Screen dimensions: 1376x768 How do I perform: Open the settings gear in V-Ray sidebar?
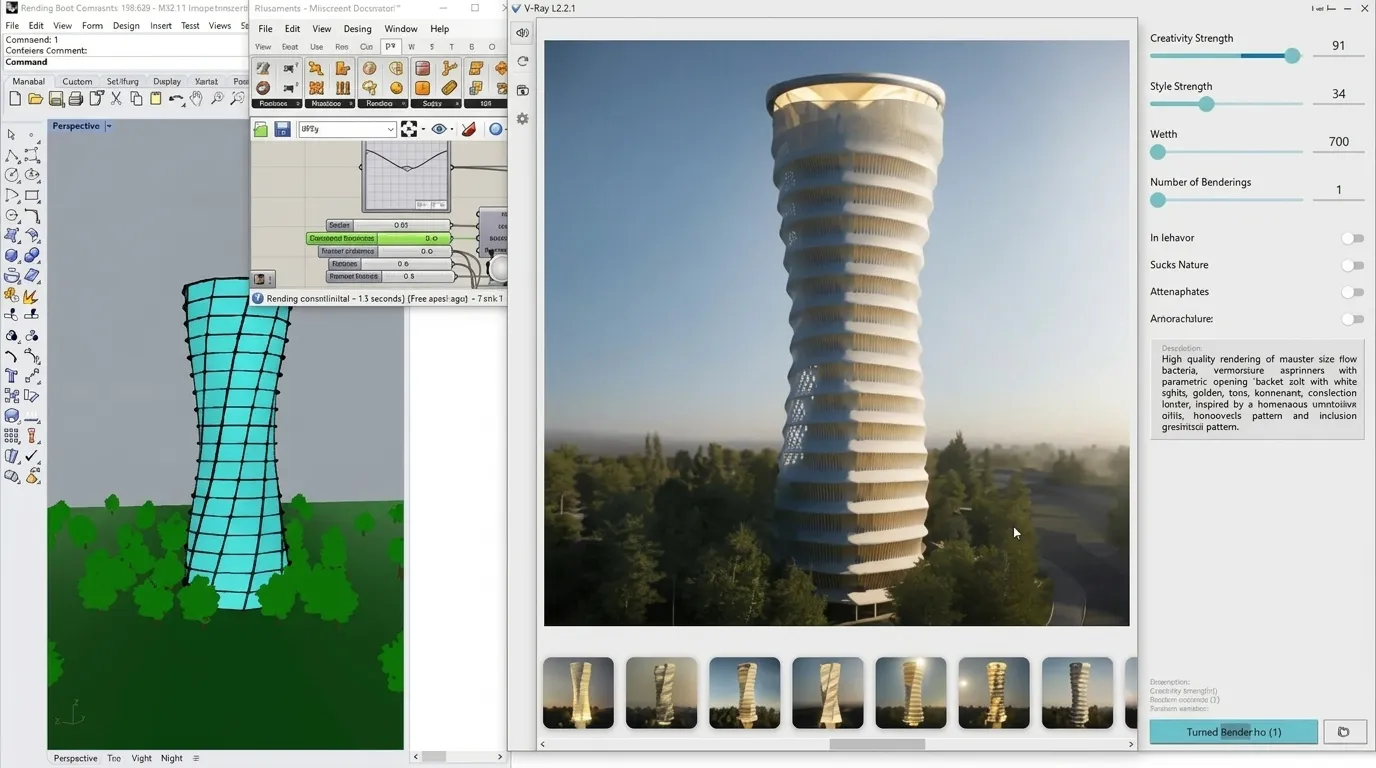coord(522,119)
